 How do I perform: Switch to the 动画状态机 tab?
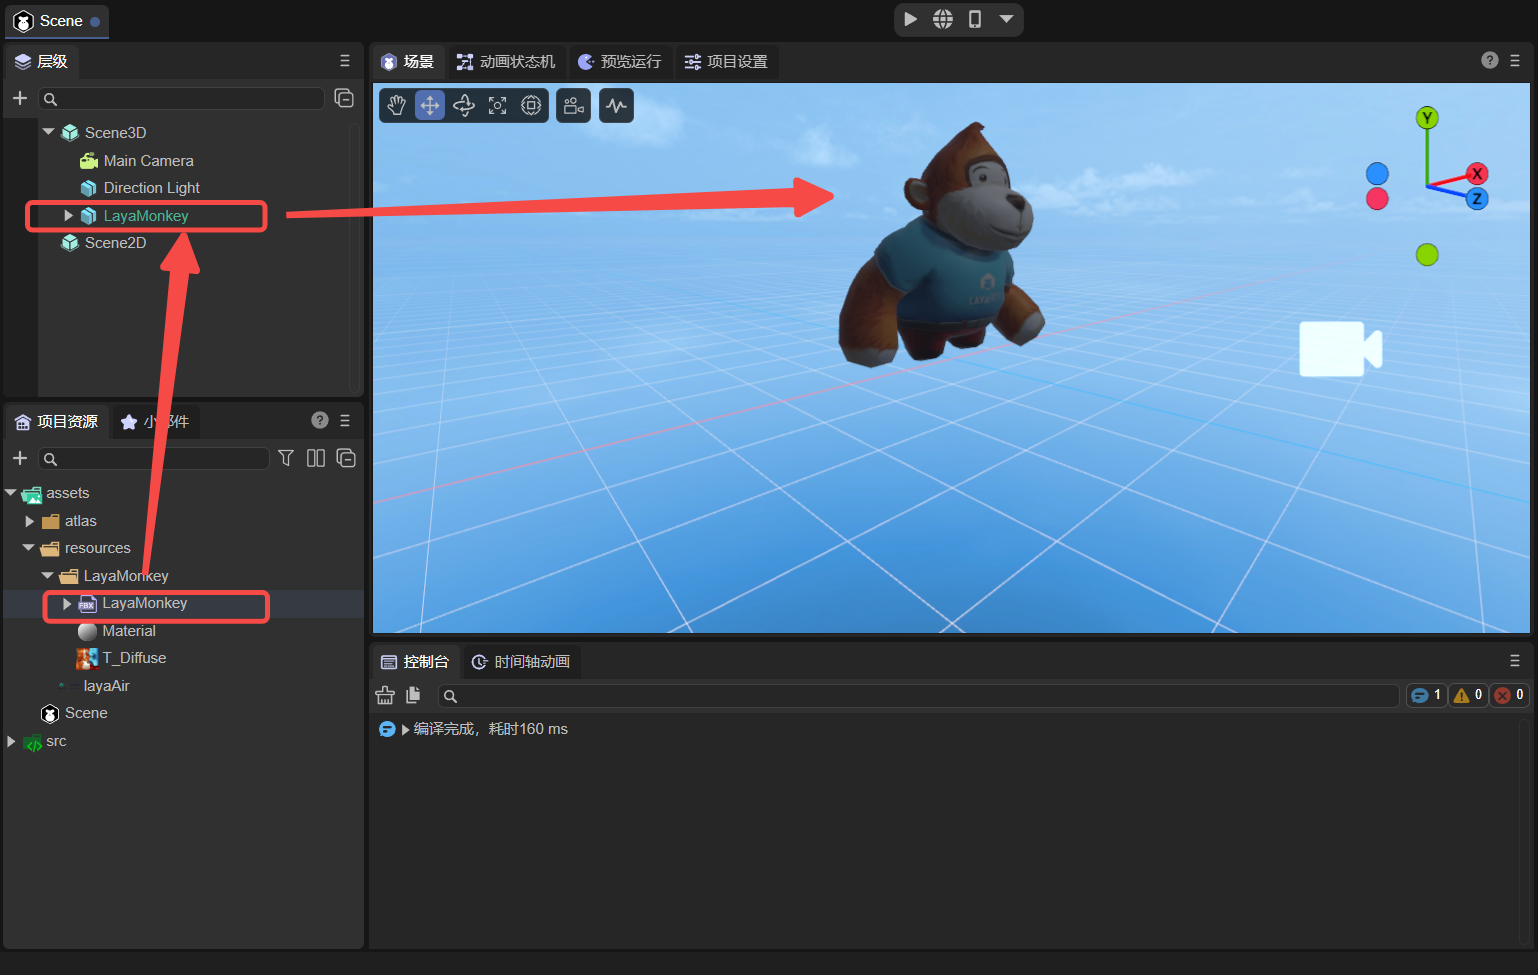tap(506, 62)
